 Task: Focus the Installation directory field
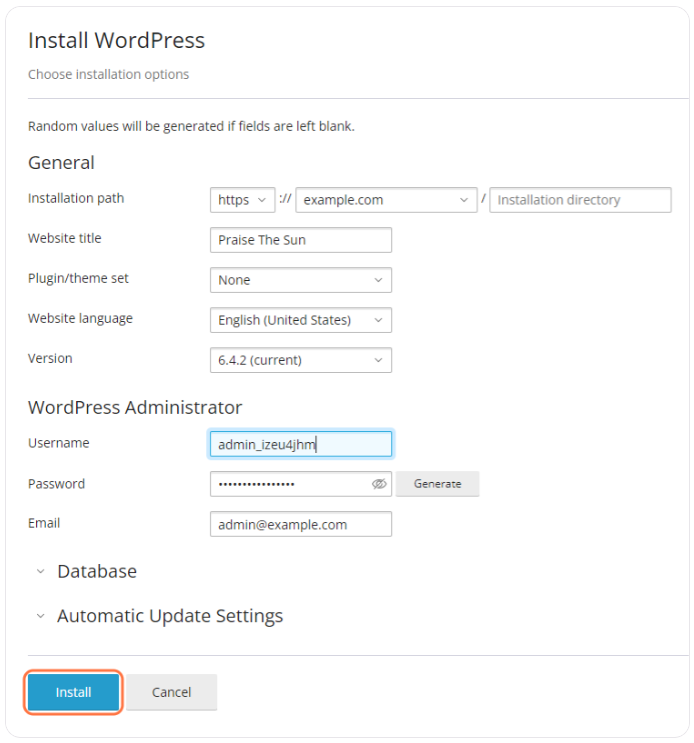[x=580, y=200]
